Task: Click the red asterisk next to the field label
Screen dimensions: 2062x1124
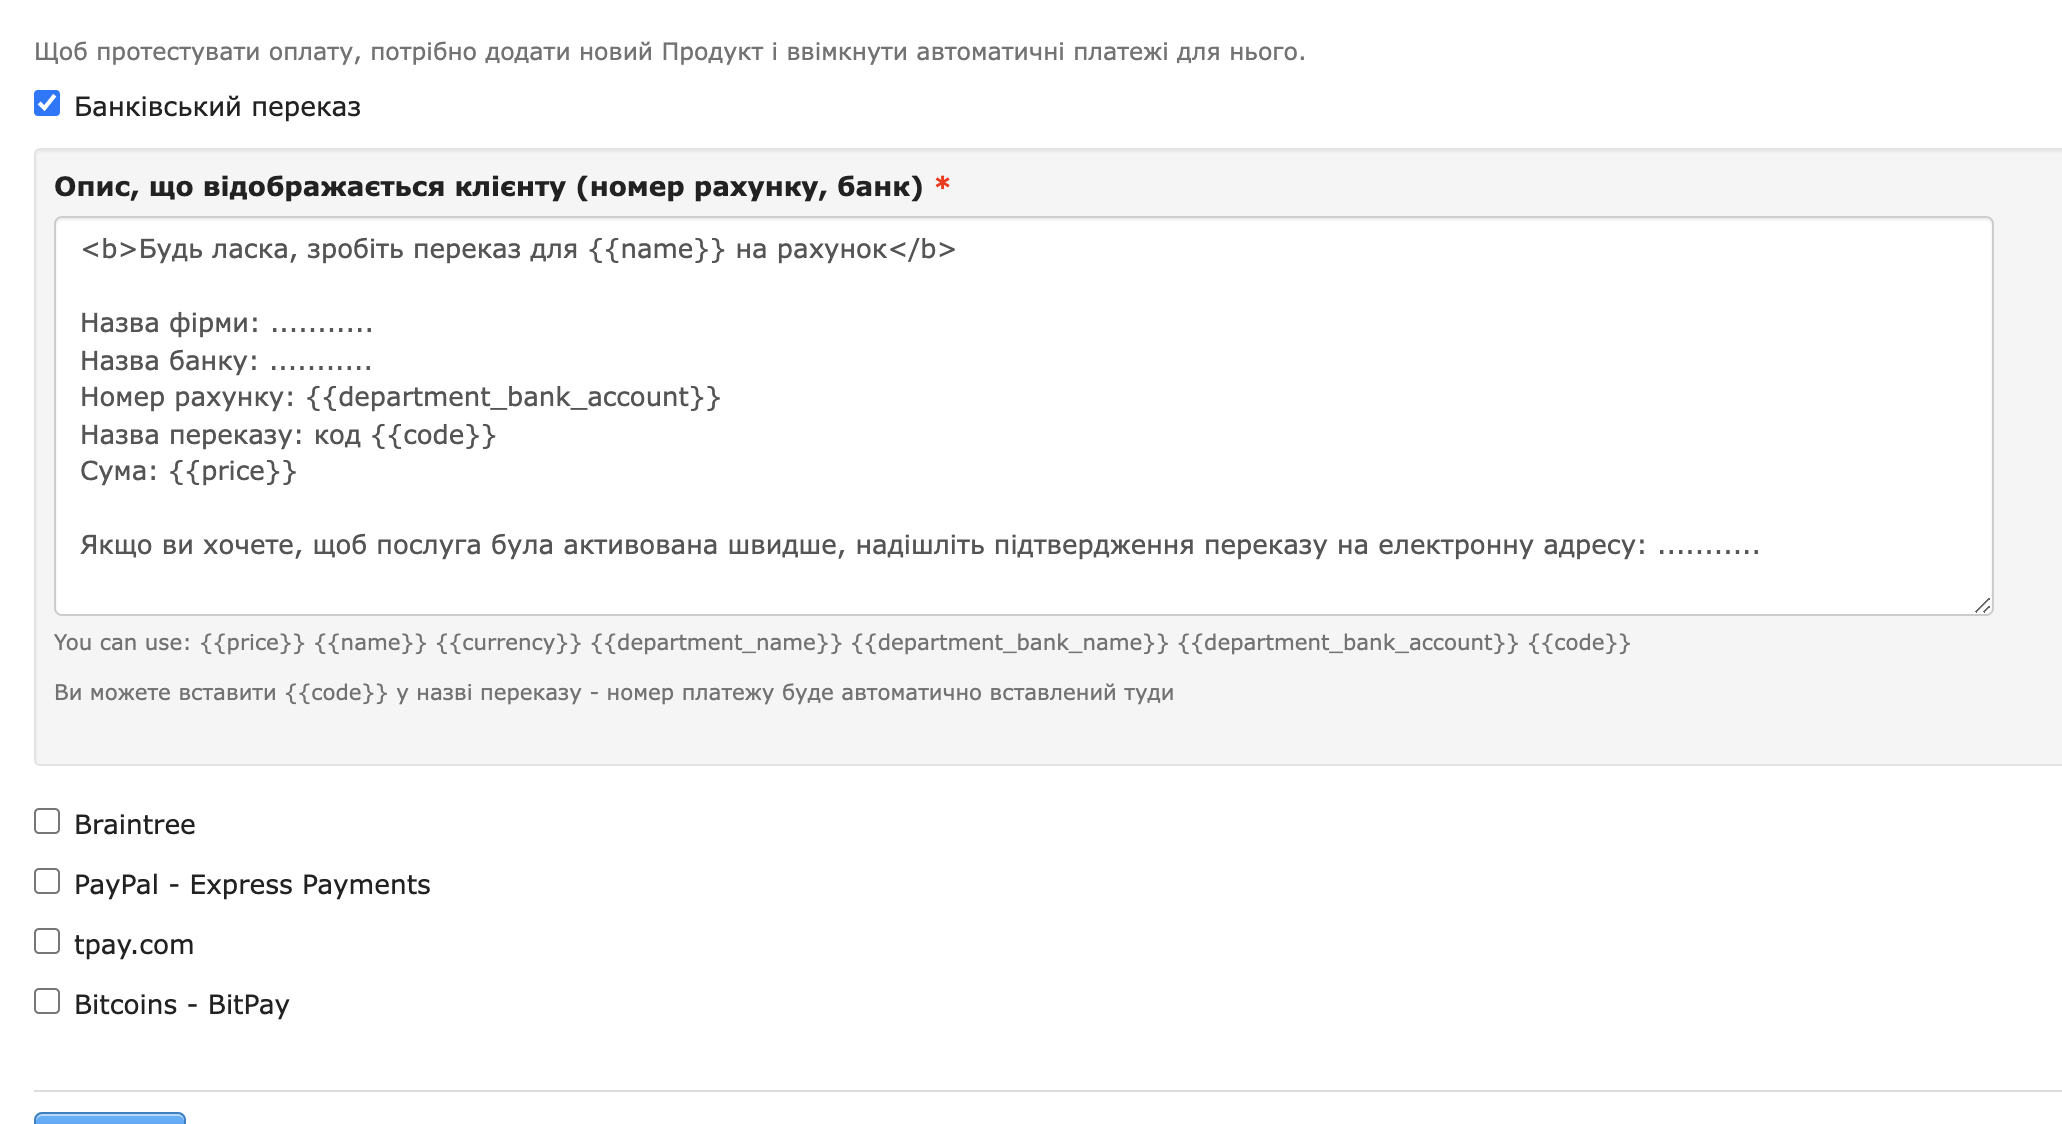Action: [941, 184]
